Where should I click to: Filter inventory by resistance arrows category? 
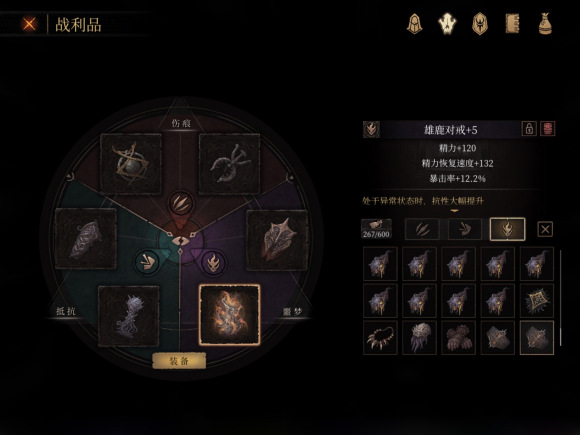[x=465, y=229]
